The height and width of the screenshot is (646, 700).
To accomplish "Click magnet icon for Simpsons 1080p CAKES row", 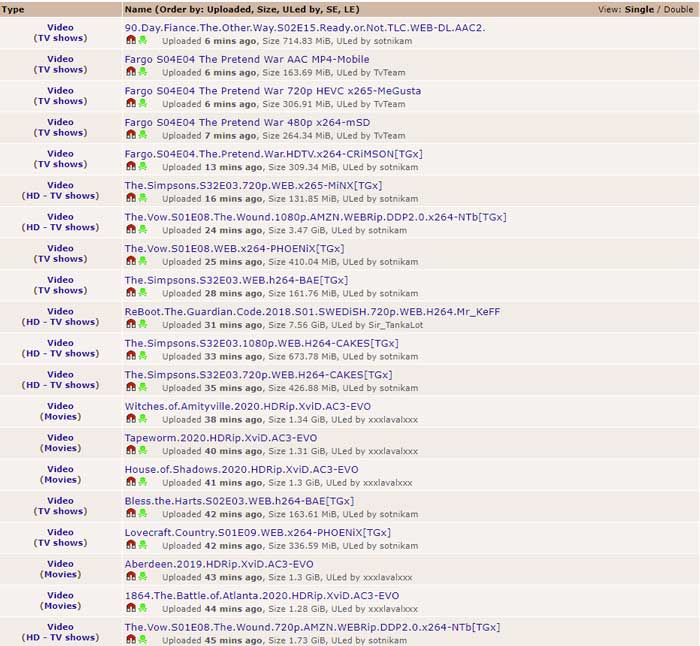I will [x=131, y=356].
